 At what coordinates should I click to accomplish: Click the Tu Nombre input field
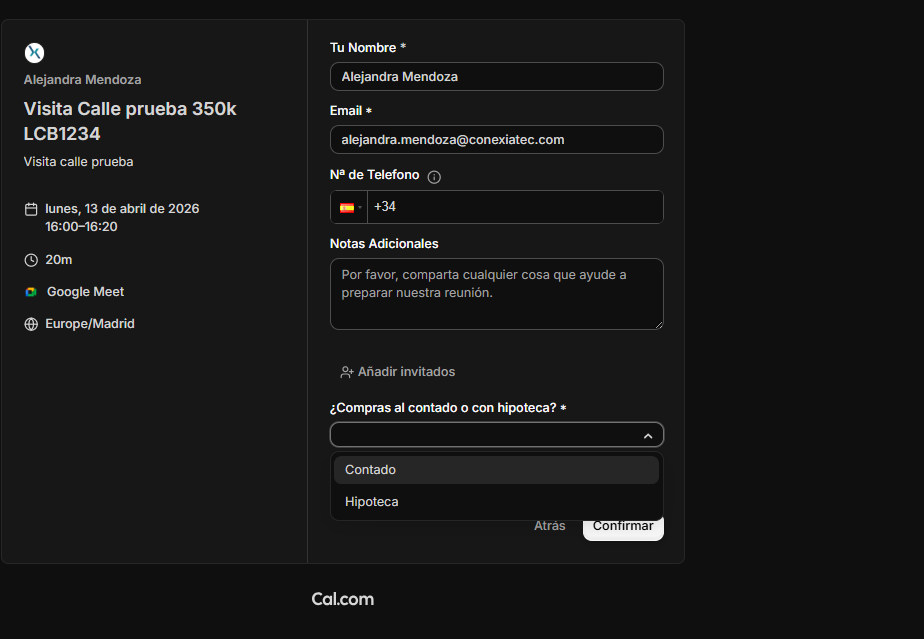click(x=496, y=77)
